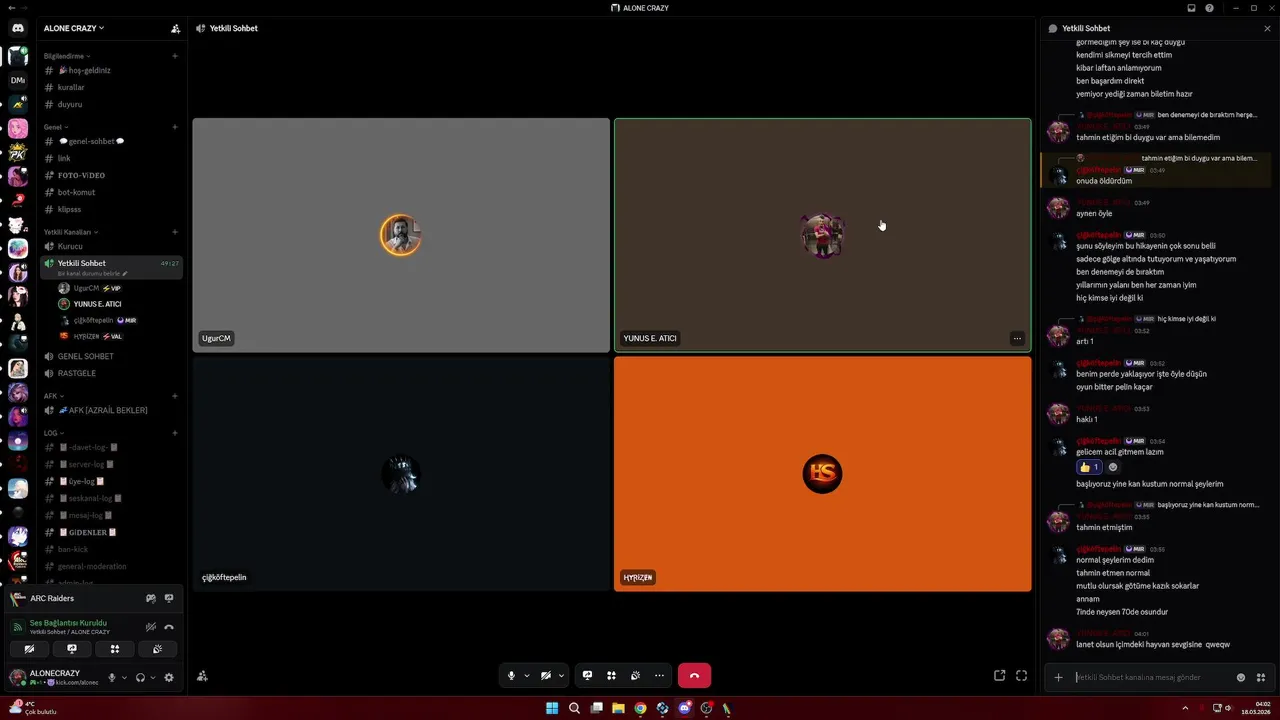Click the share screen button in the voice panel

72,649
